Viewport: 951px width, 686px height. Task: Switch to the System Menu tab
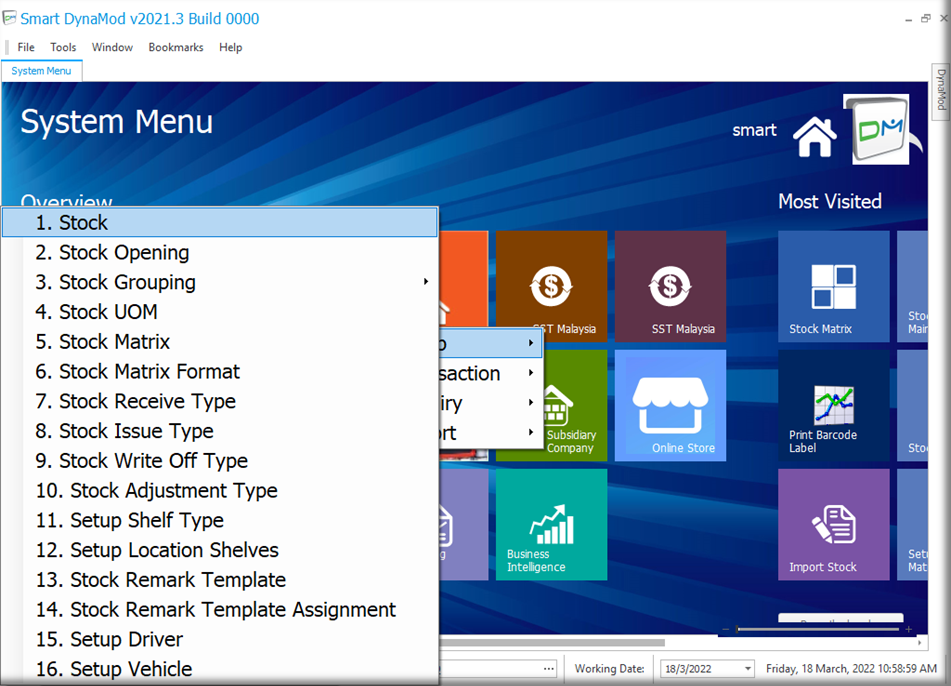point(41,71)
